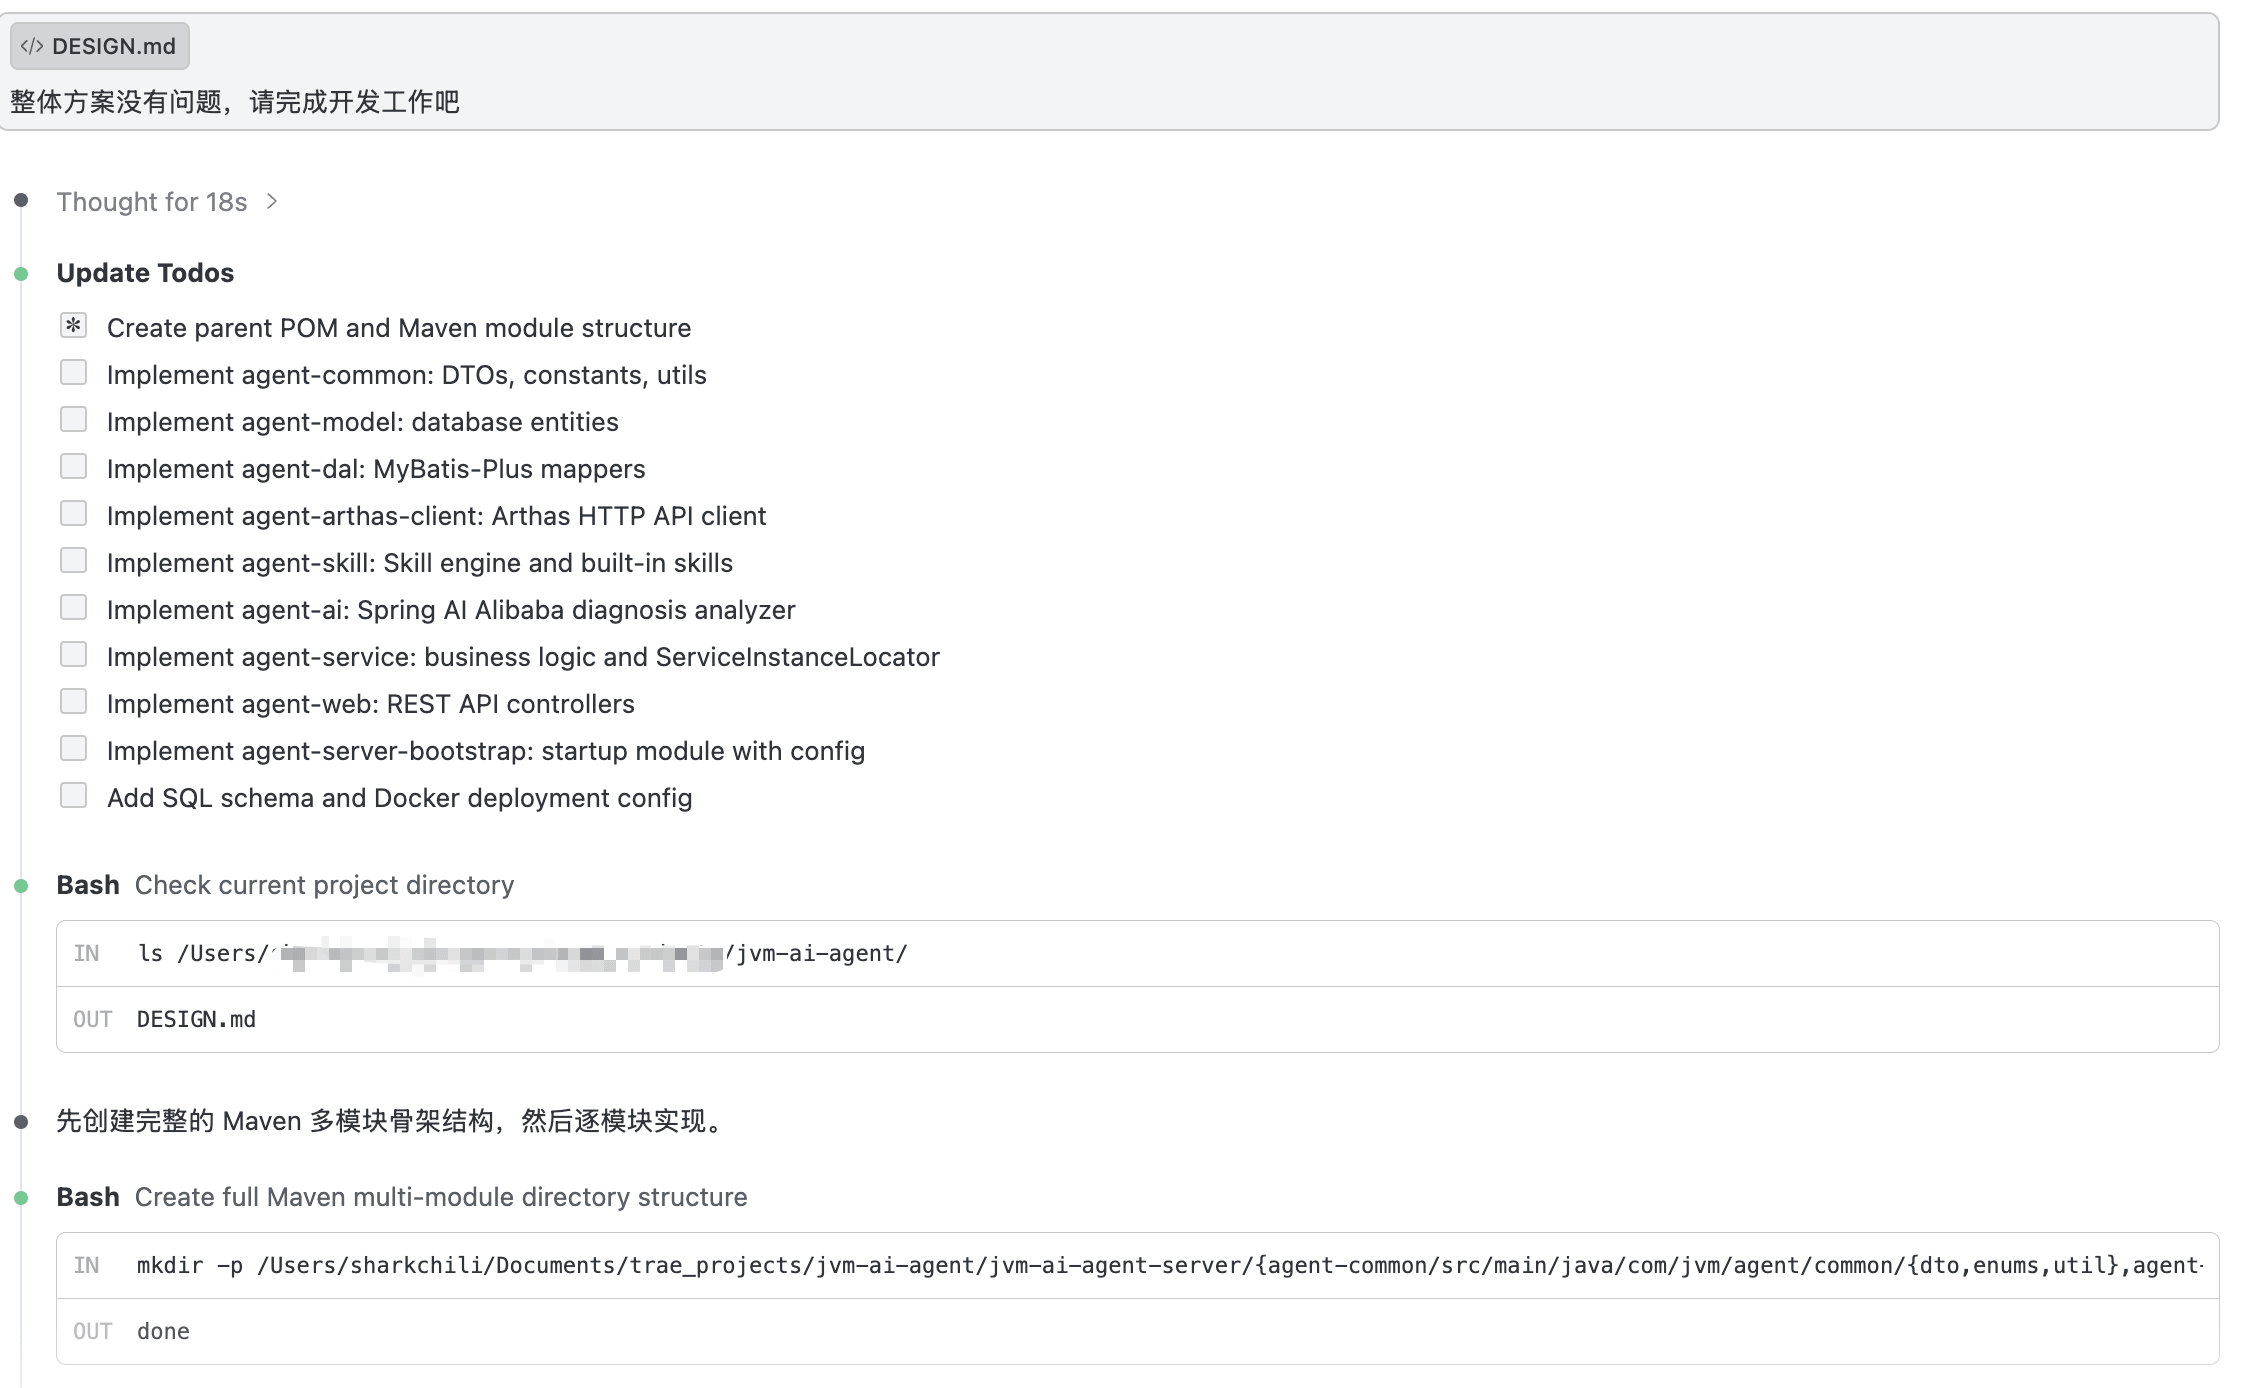Tick the agent-web REST API controllers checkbox
The image size is (2260, 1388).
coord(73,702)
